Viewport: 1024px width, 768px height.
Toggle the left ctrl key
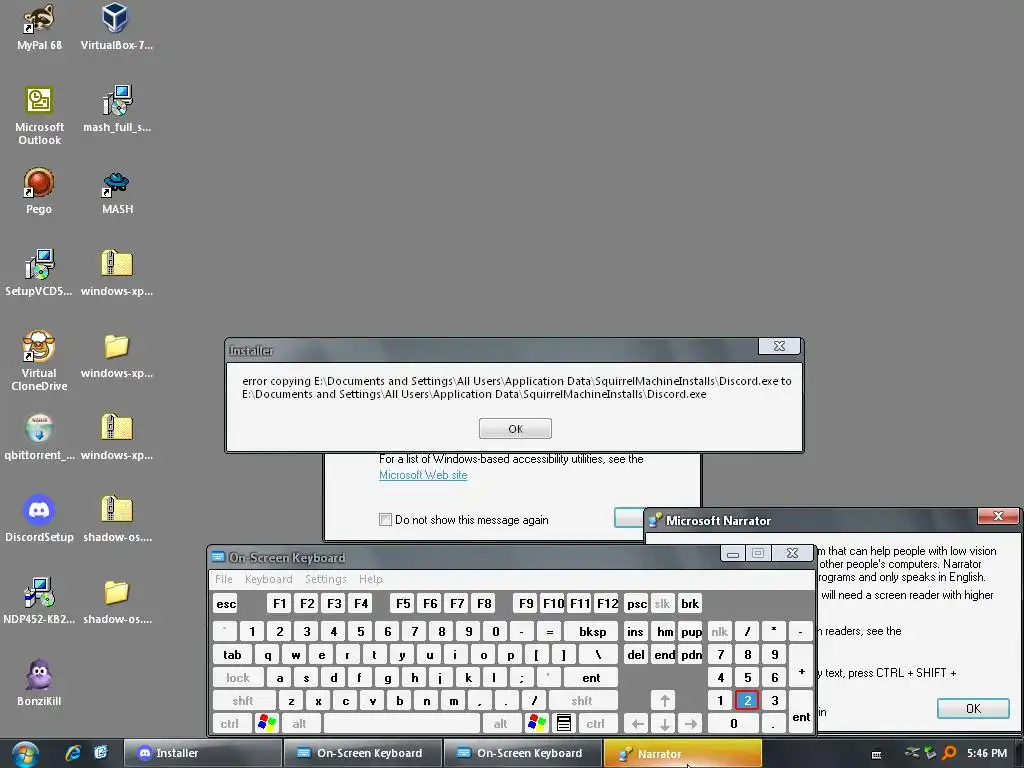230,724
